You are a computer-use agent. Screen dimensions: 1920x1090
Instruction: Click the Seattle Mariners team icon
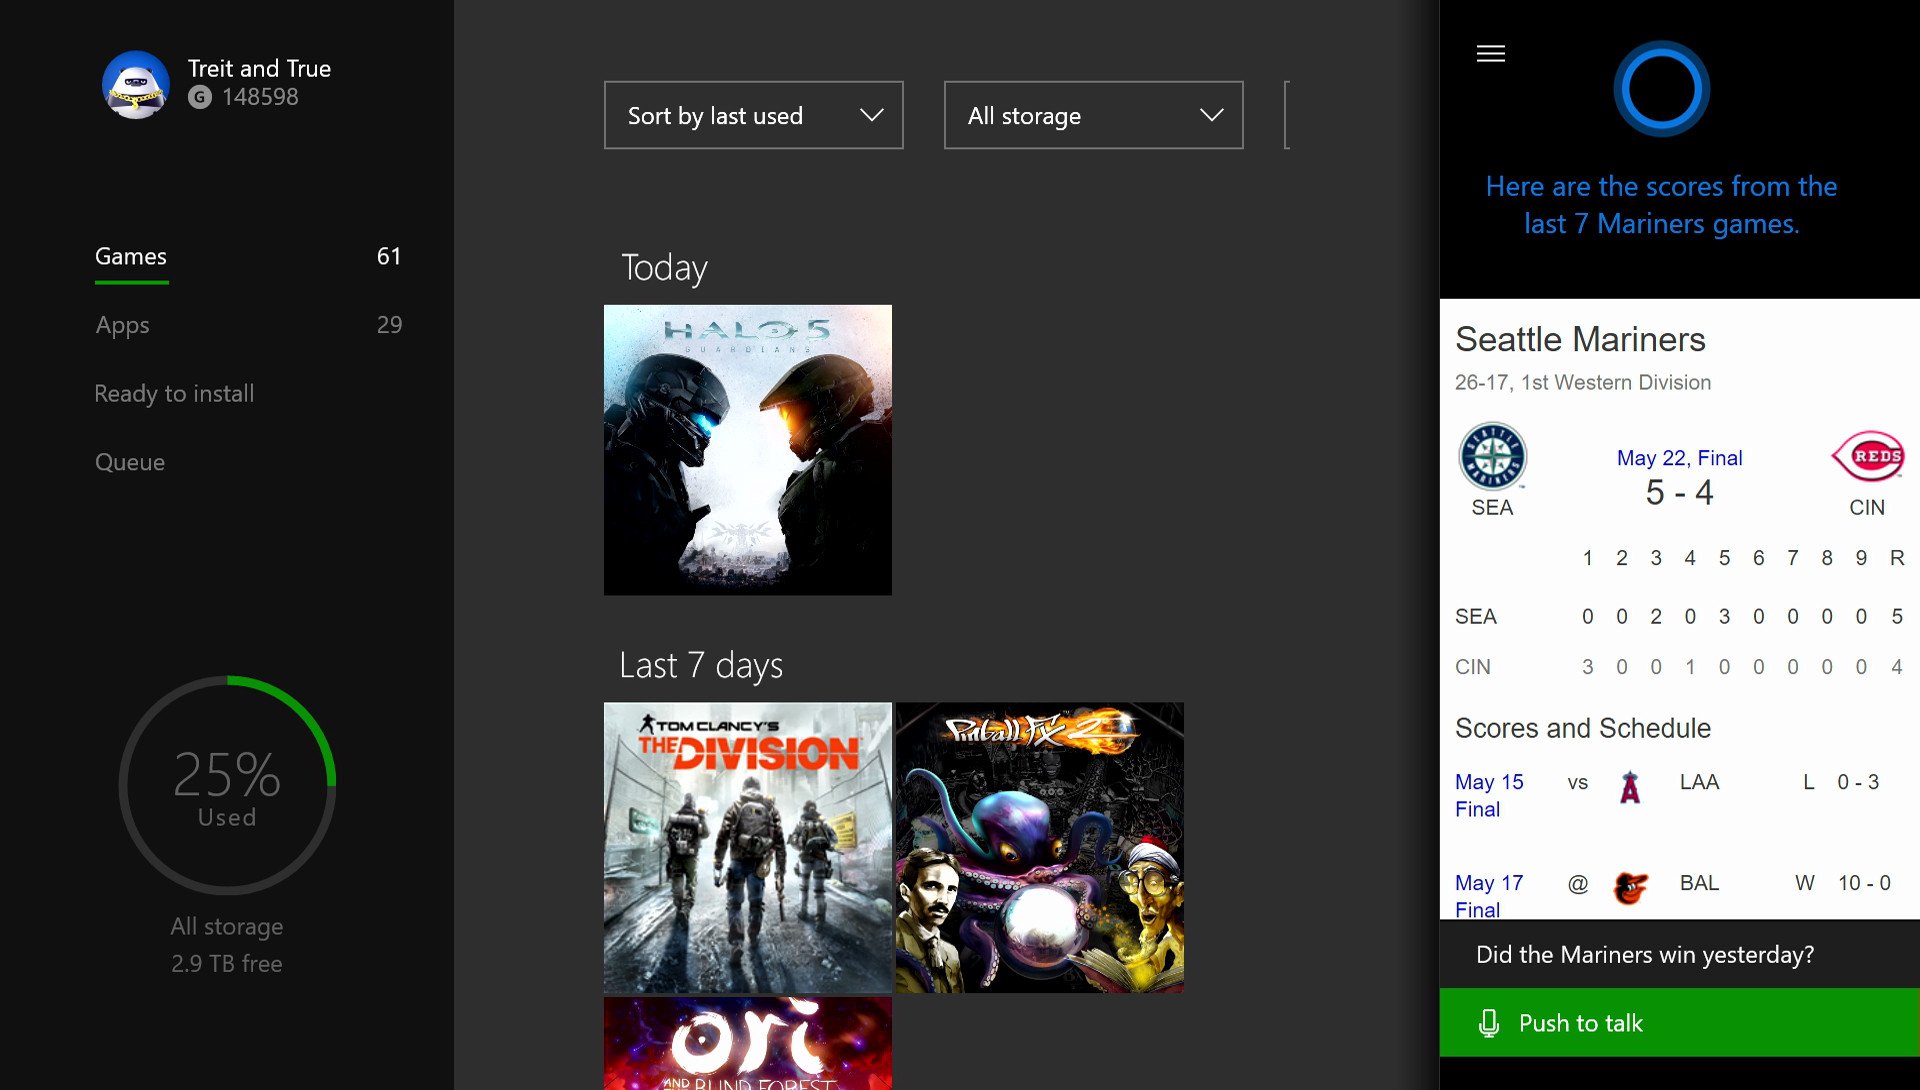1491,455
